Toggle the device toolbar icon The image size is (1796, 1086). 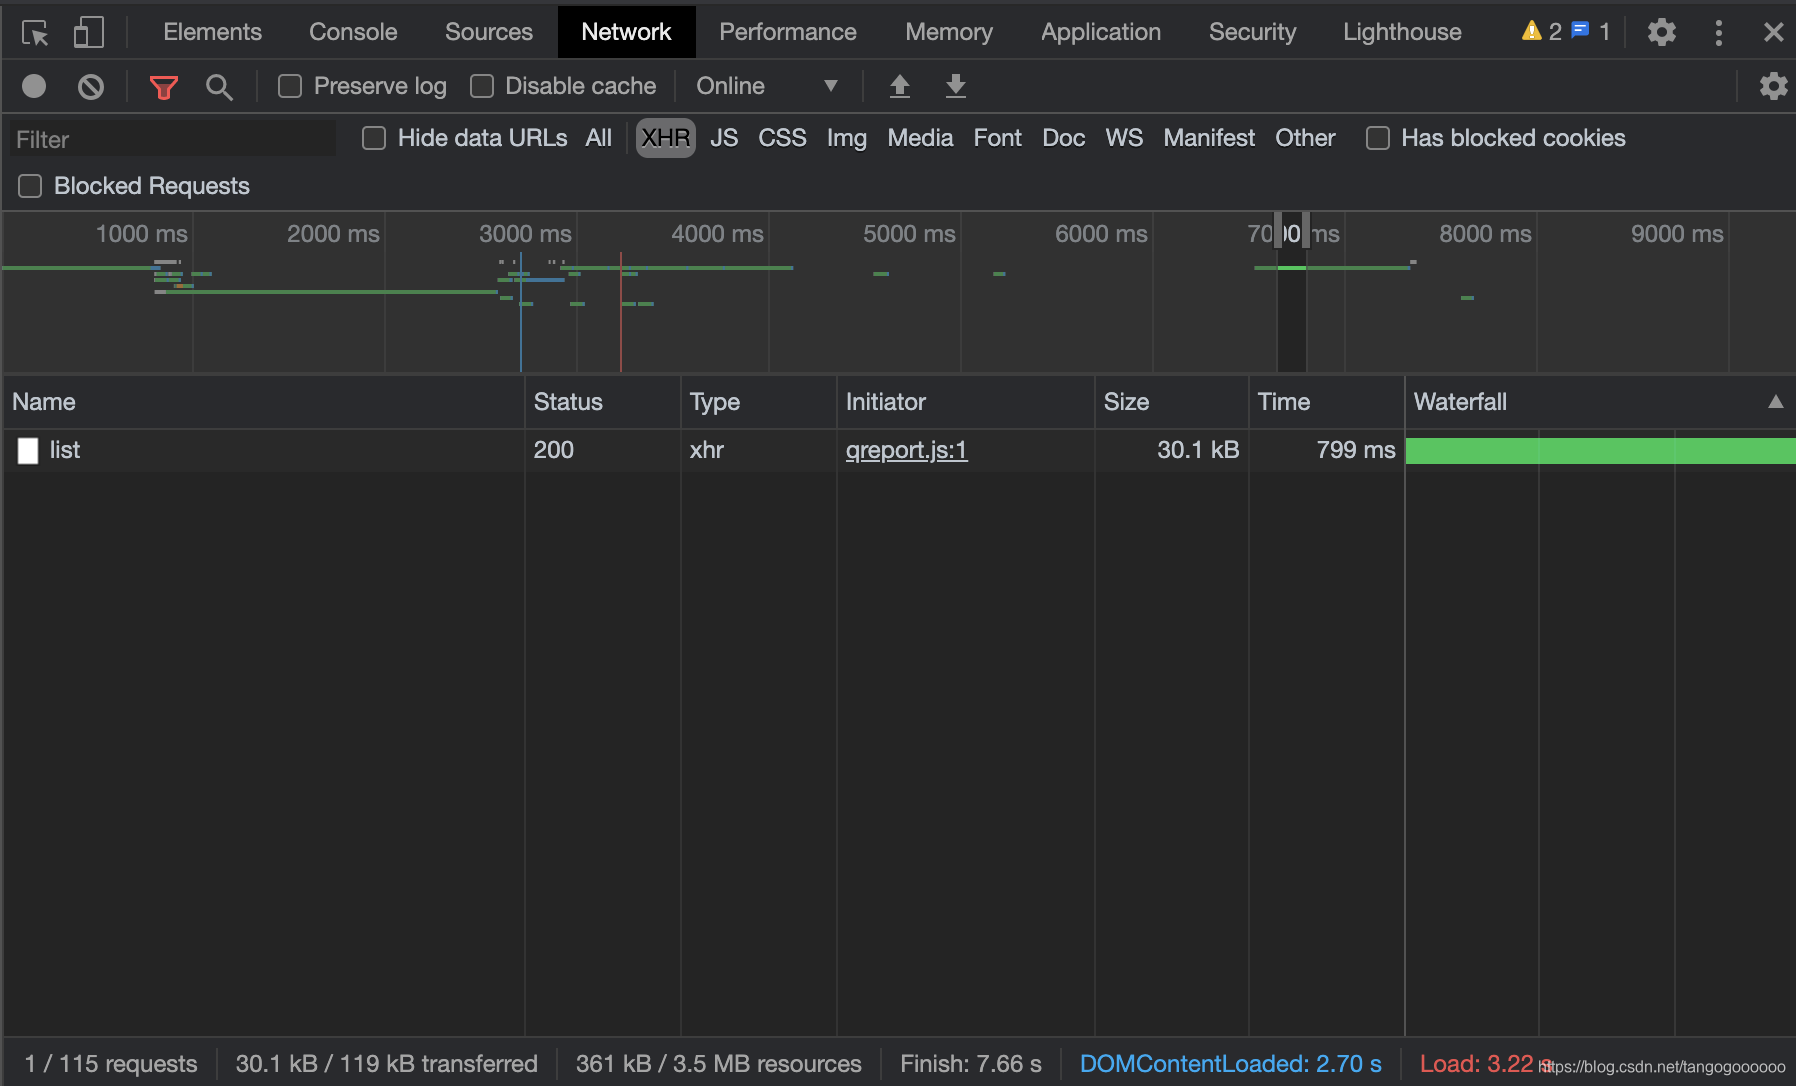pyautogui.click(x=88, y=33)
